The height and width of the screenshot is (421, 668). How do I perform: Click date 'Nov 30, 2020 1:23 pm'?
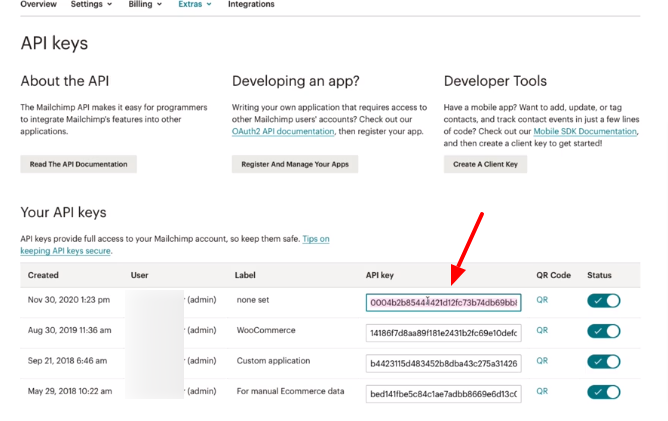[x=69, y=300]
